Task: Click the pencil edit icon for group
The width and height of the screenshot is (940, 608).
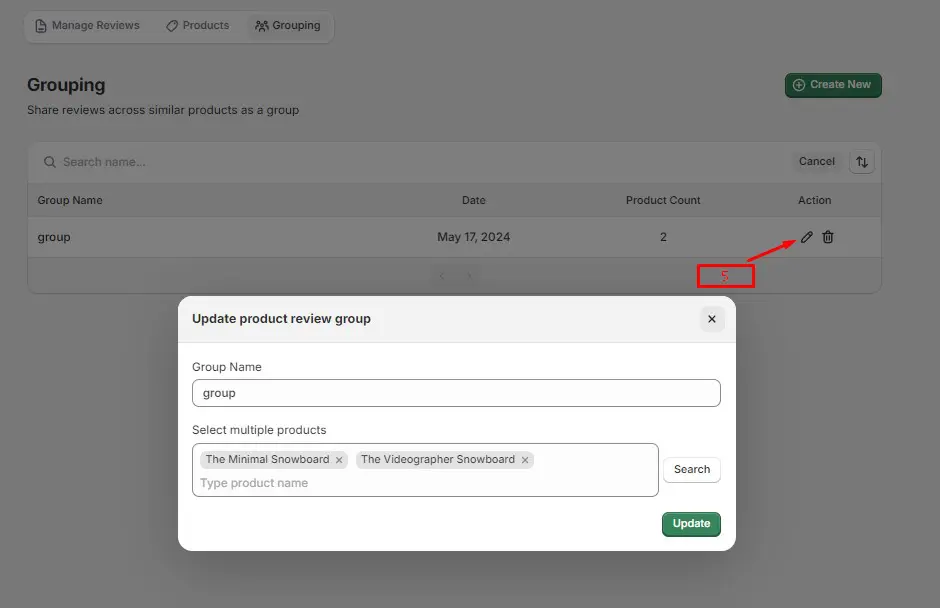Action: coord(807,237)
